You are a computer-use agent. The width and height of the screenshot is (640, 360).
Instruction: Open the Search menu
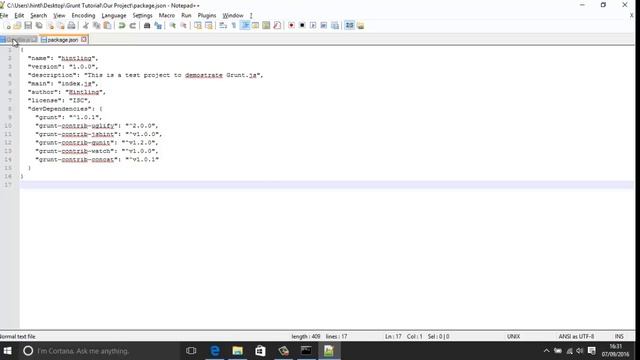click(39, 16)
